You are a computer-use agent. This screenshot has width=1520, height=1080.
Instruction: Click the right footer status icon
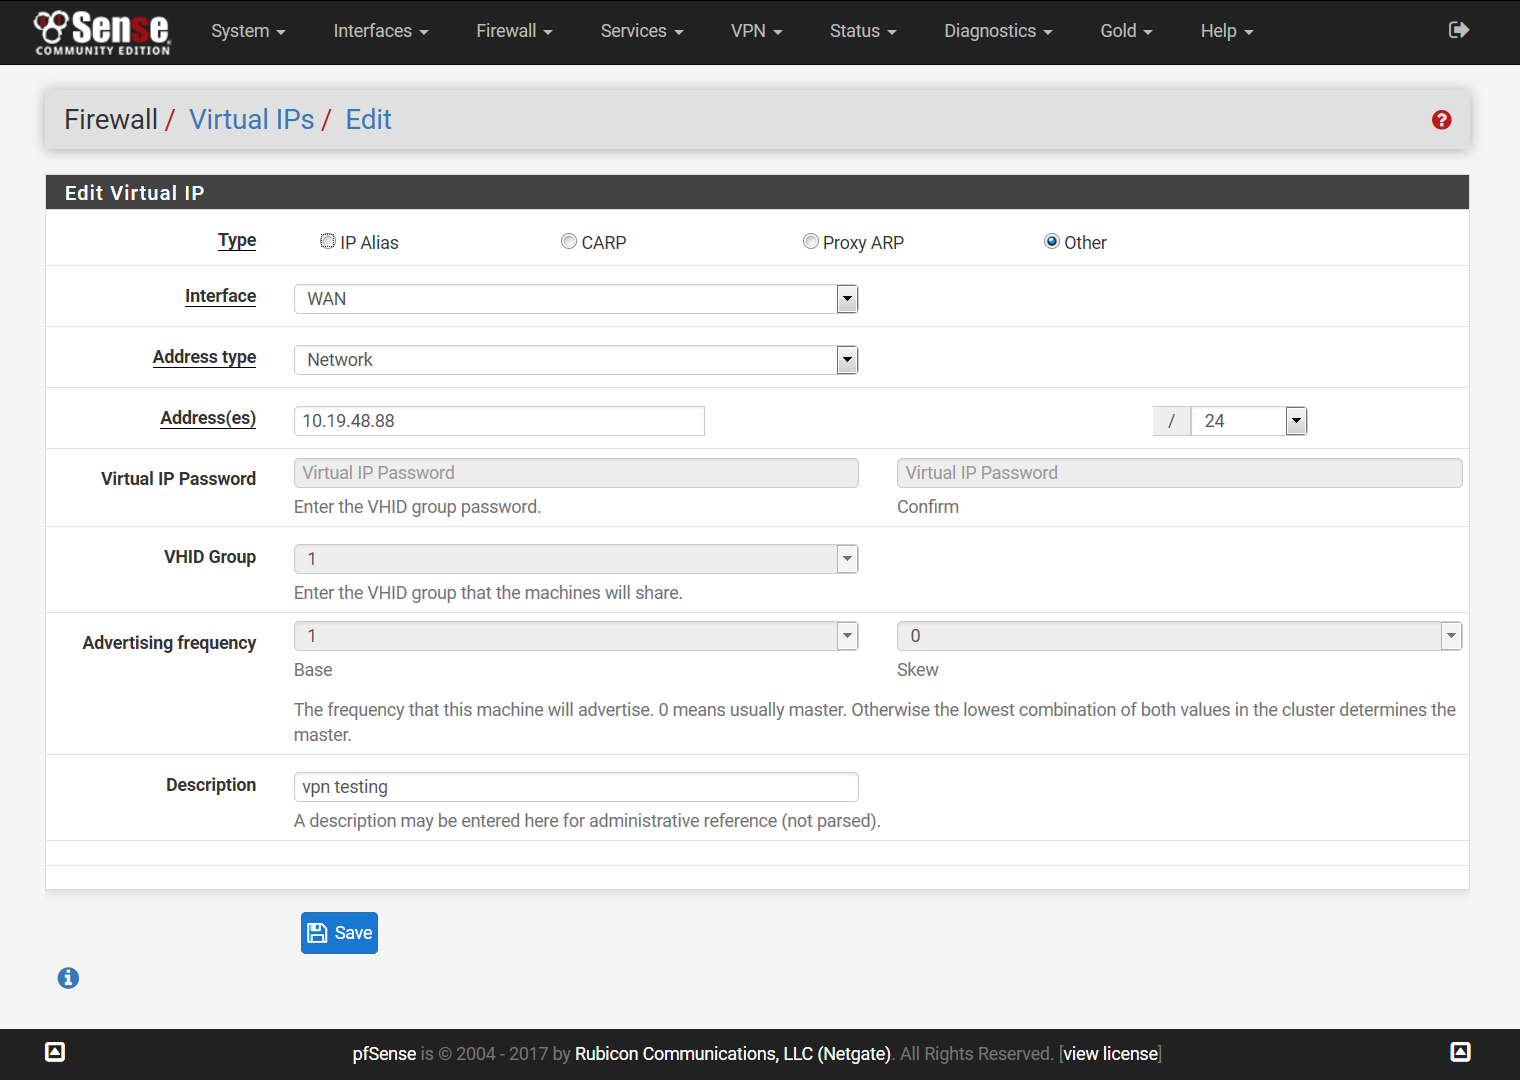(1460, 1052)
